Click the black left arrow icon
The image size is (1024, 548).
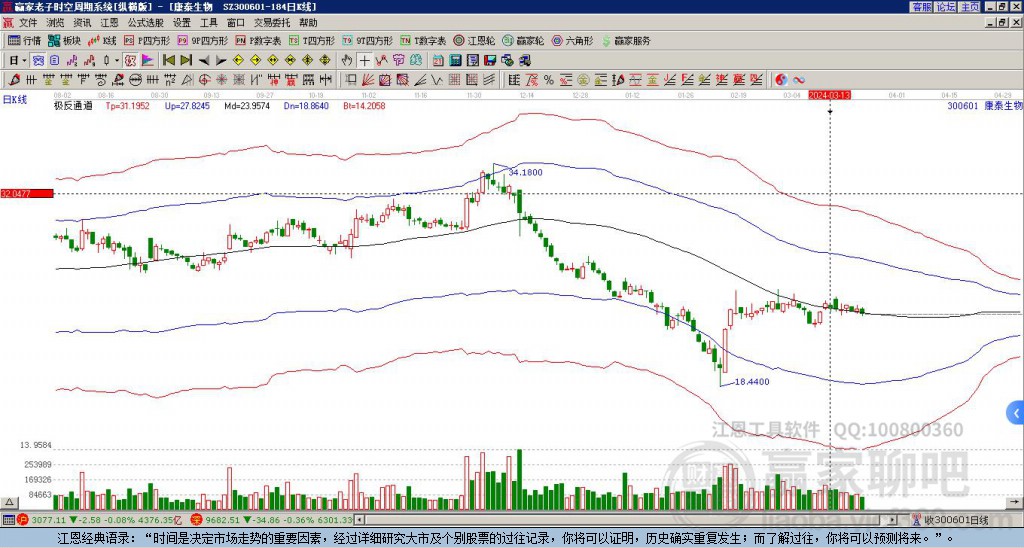coord(204,61)
